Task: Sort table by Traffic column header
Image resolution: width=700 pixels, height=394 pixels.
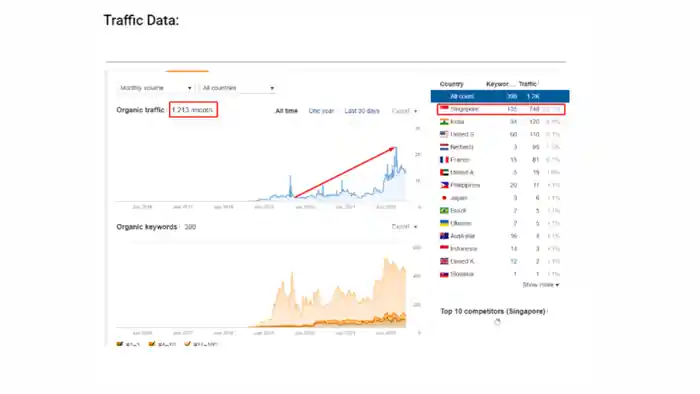Action: point(528,84)
